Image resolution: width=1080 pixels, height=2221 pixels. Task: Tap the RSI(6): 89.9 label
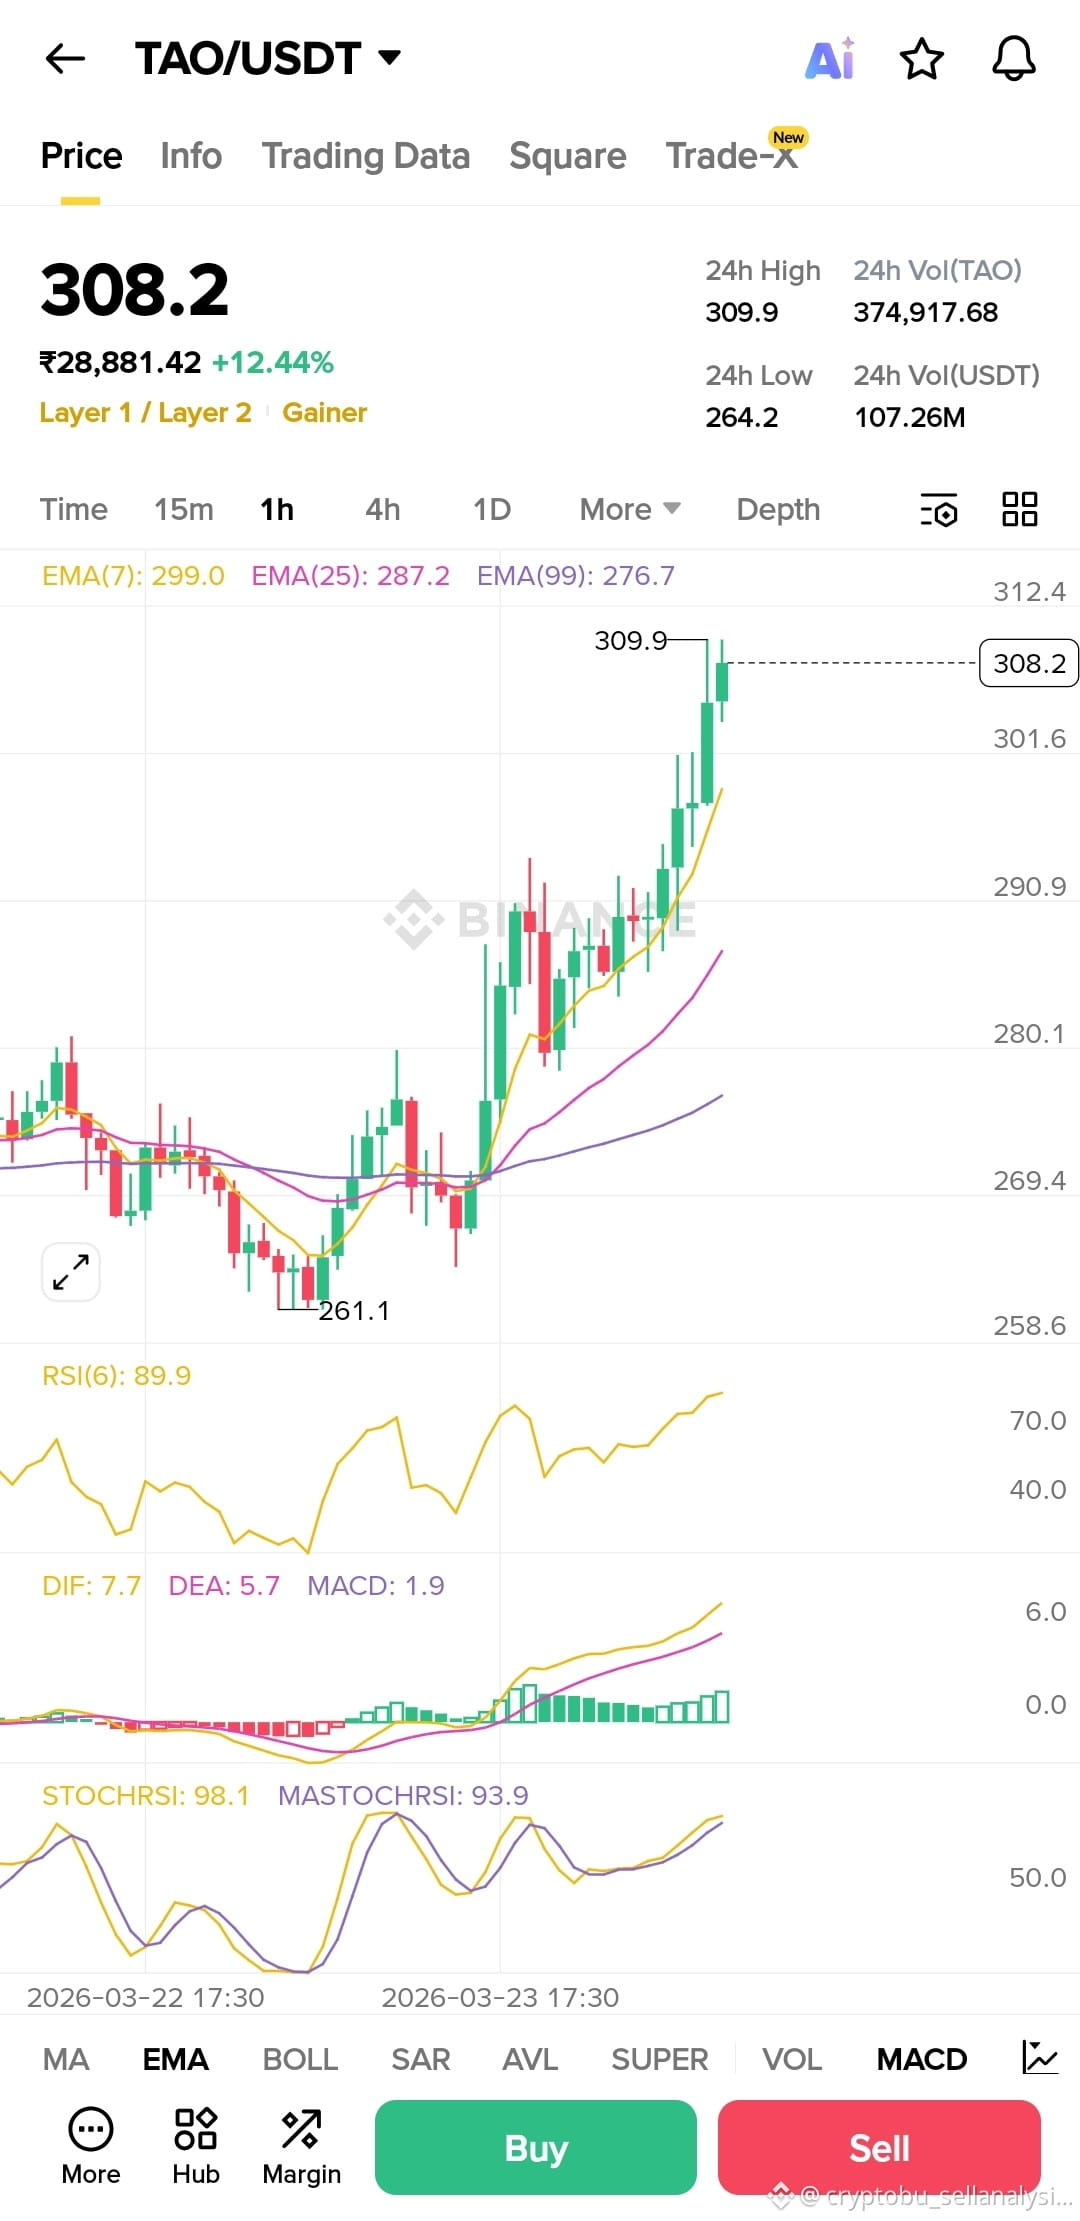(x=116, y=1375)
